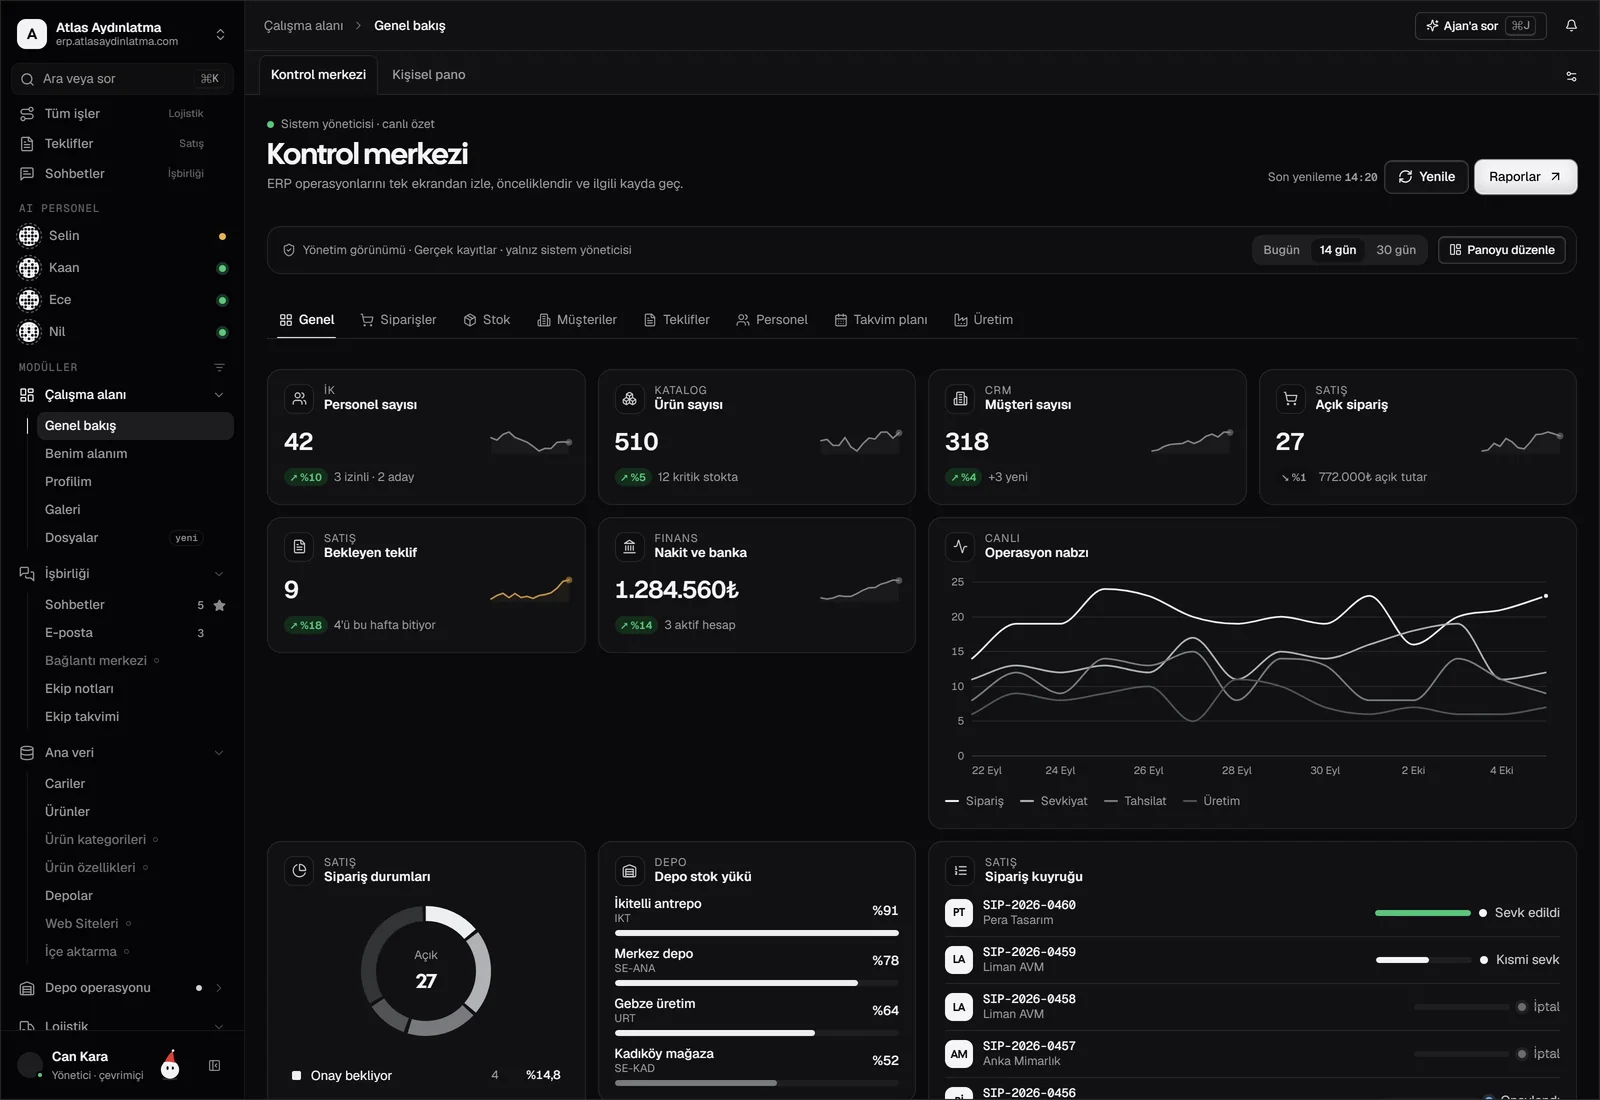Click the Yenile button
Screen dimensions: 1600x1100
(x=1426, y=177)
